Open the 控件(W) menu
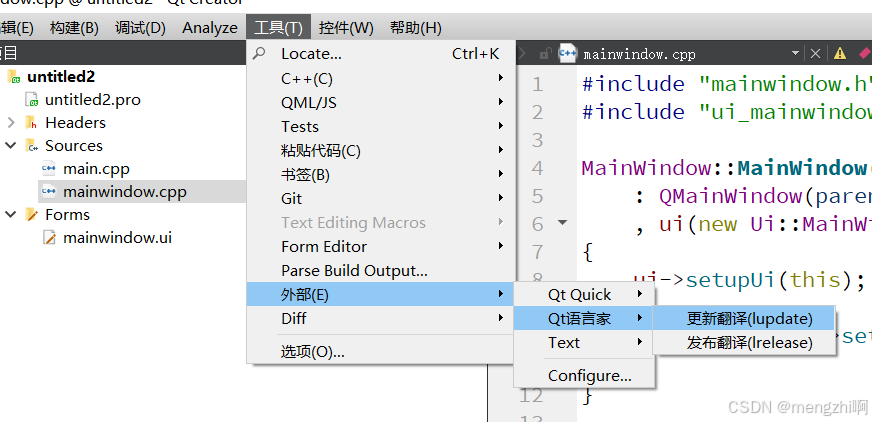This screenshot has width=872, height=422. pyautogui.click(x=346, y=27)
